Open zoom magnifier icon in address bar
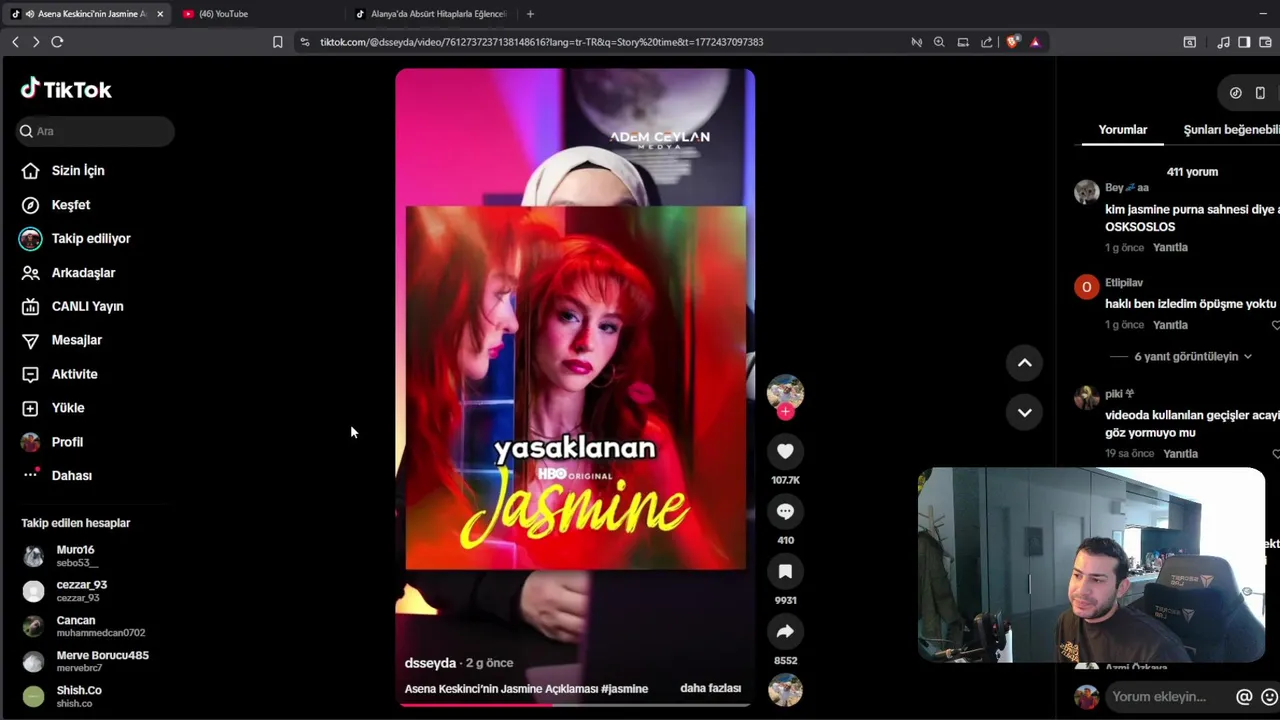The height and width of the screenshot is (720, 1280). click(939, 42)
